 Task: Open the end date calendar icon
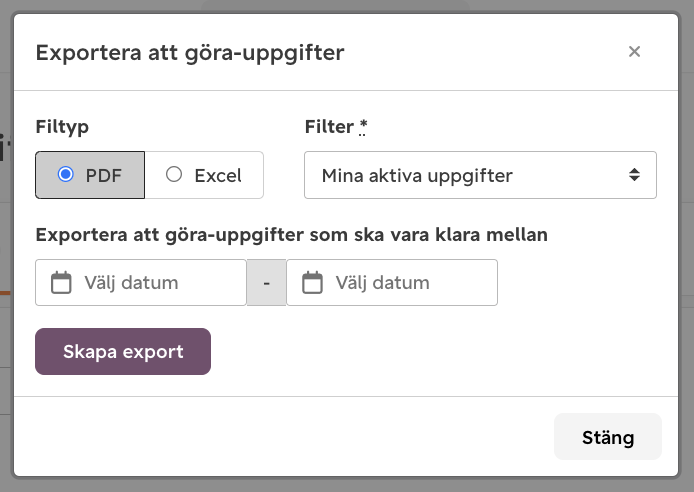point(312,282)
